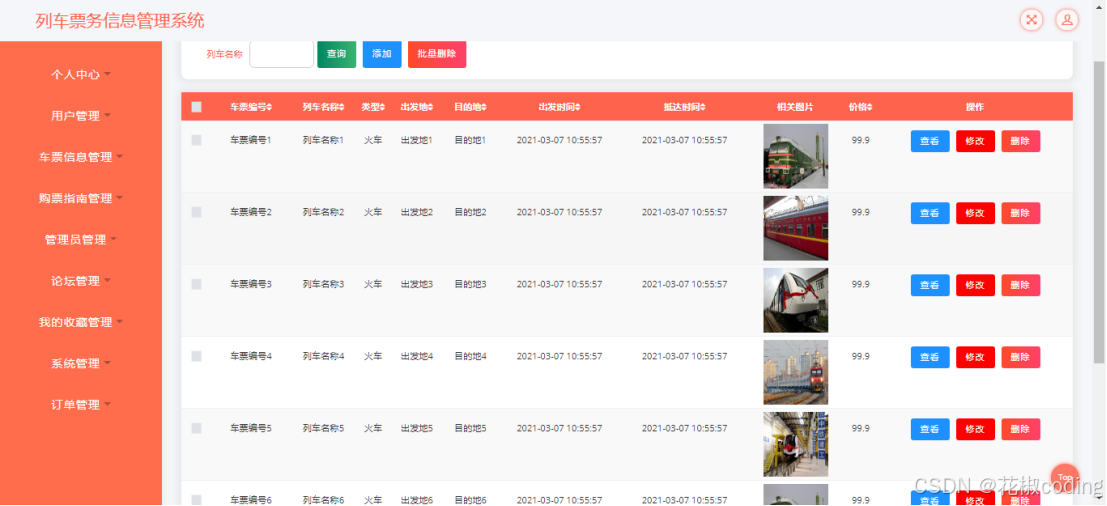Select the checkbox for row 车票编号1

pos(196,140)
